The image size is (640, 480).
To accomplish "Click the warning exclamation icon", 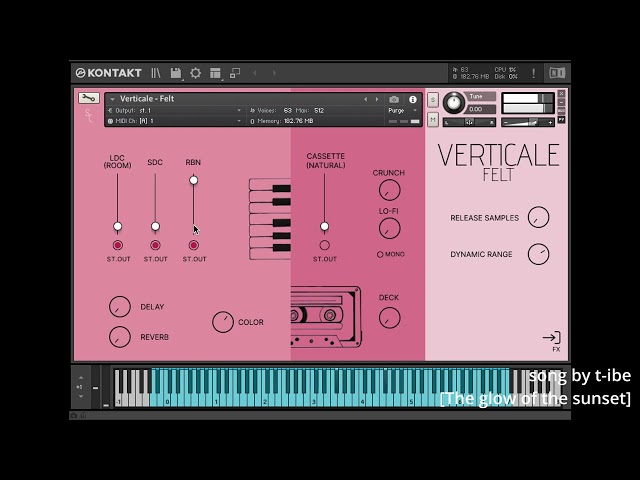I will pos(533,73).
